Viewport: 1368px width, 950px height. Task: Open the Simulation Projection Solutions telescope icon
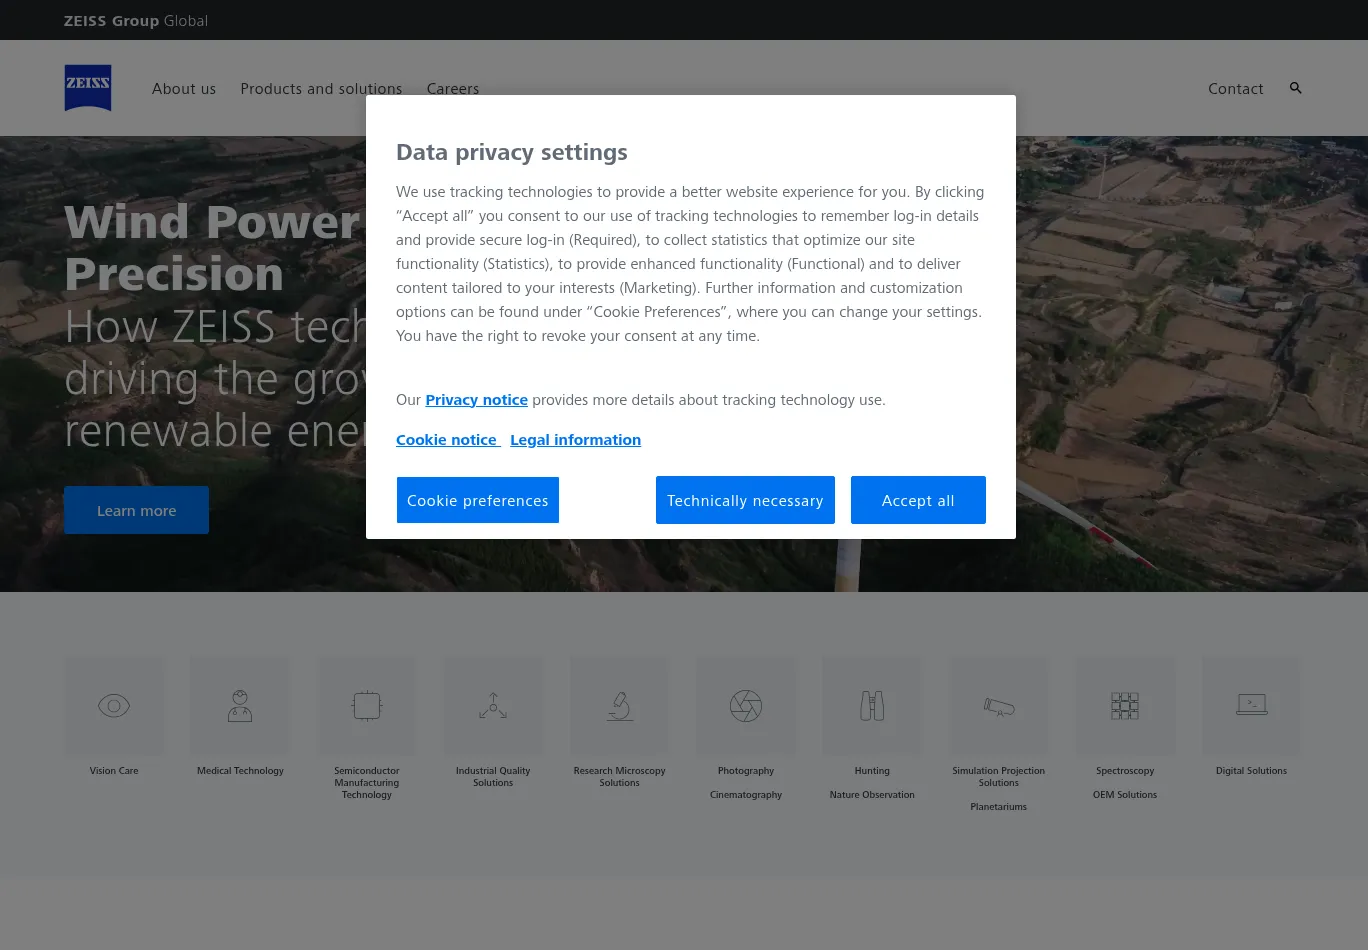pos(998,706)
